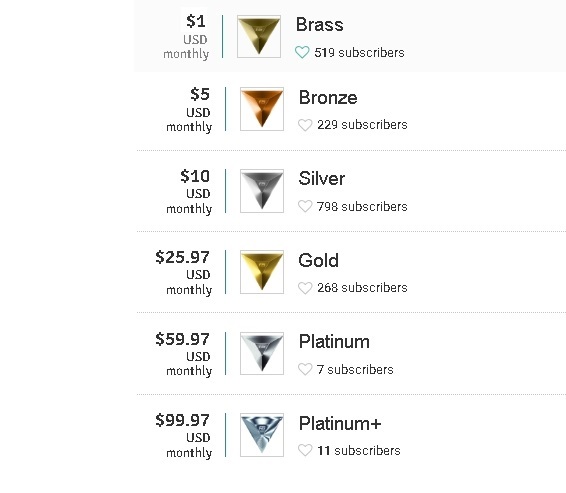Click the Platinum+ tier triangle icon
Screen dimensions: 566x493
tap(262, 435)
